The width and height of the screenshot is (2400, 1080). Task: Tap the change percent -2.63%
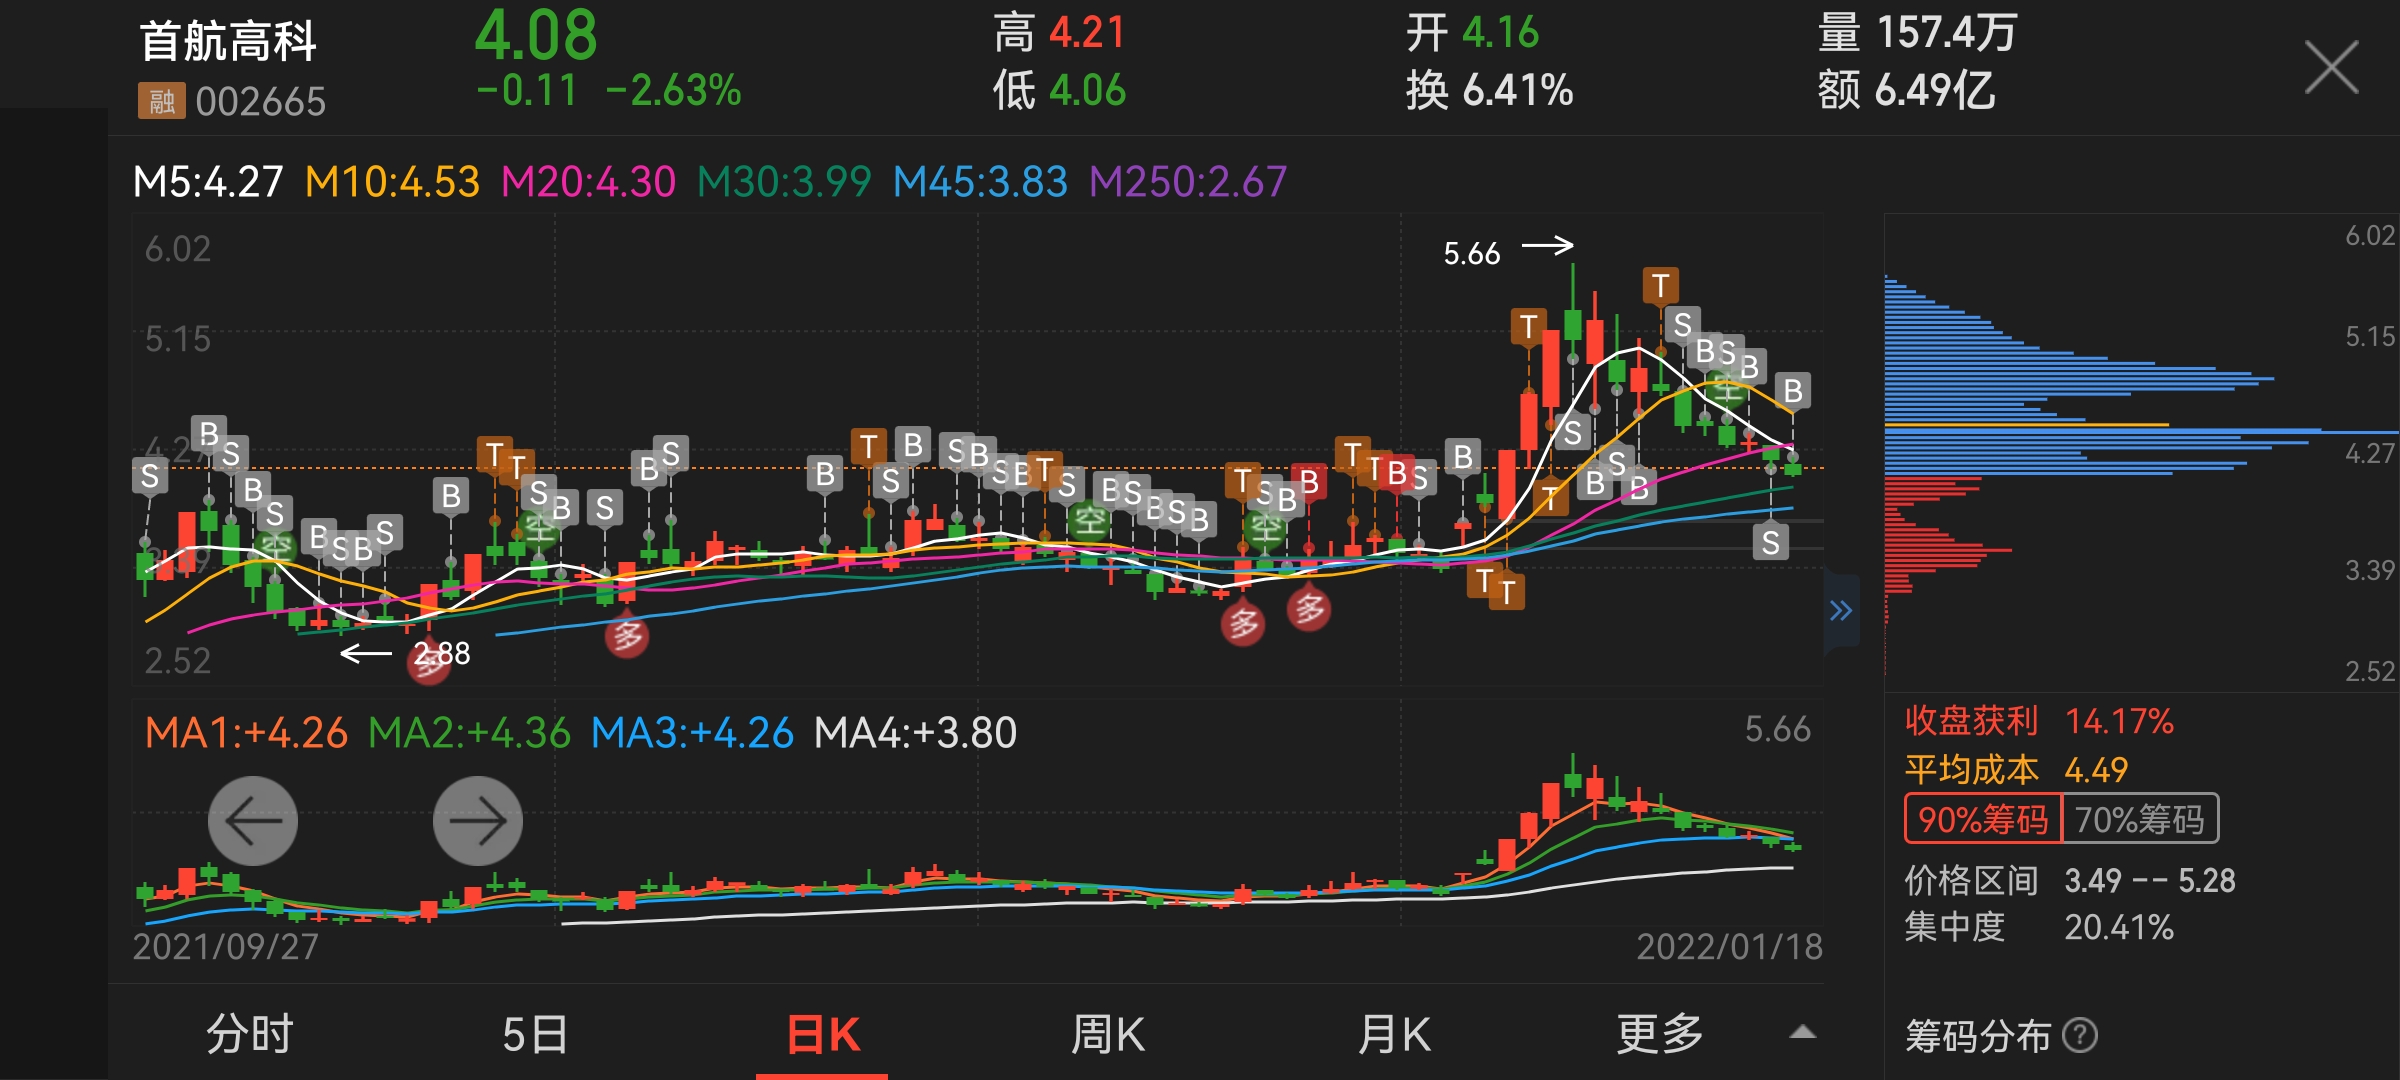[673, 91]
